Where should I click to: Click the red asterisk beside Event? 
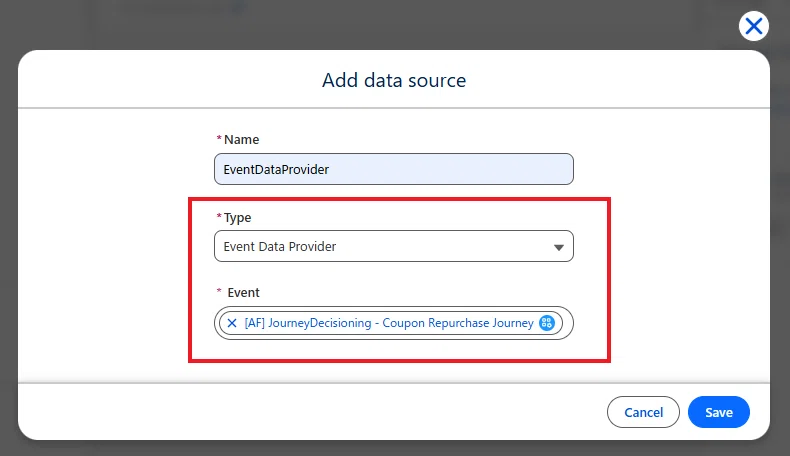coord(219,291)
